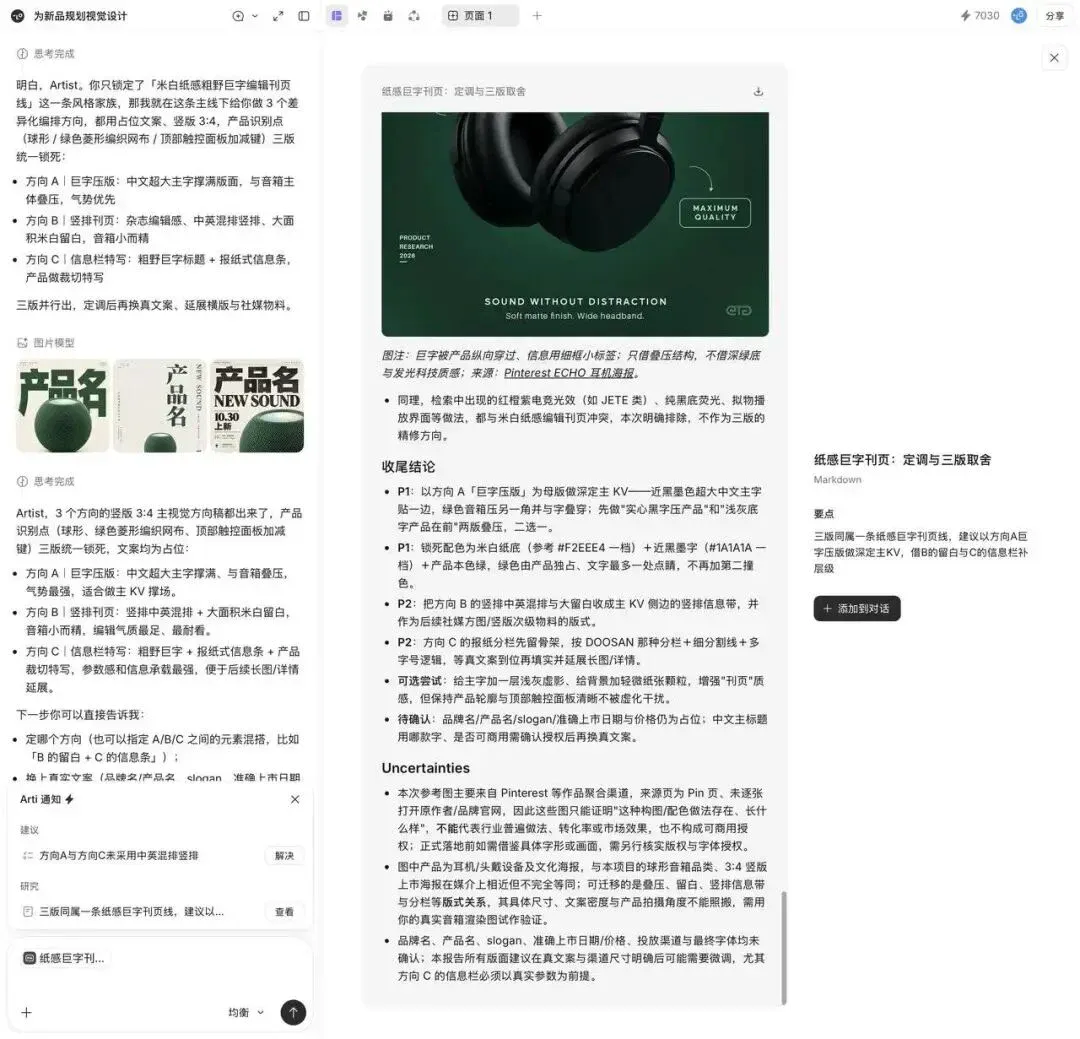
Task: Start a new chat with the plus-bubble icon
Action: pos(238,16)
